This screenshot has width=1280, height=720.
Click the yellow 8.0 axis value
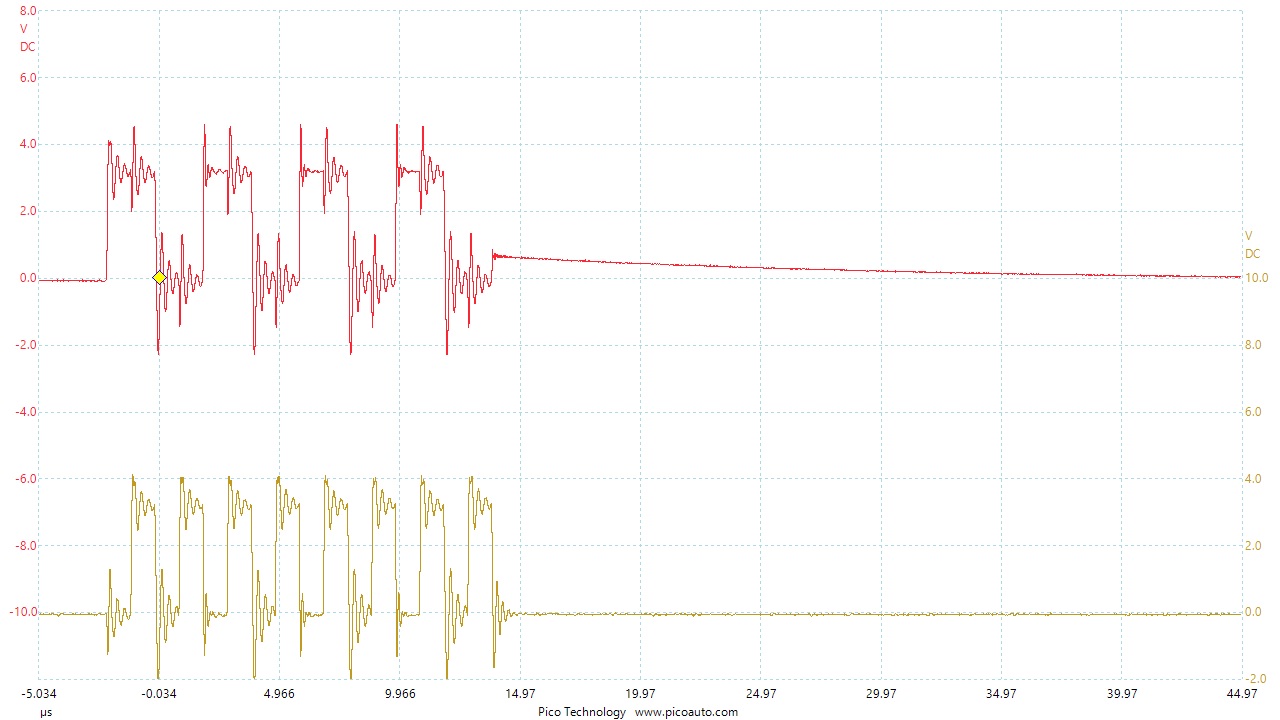click(x=1254, y=345)
